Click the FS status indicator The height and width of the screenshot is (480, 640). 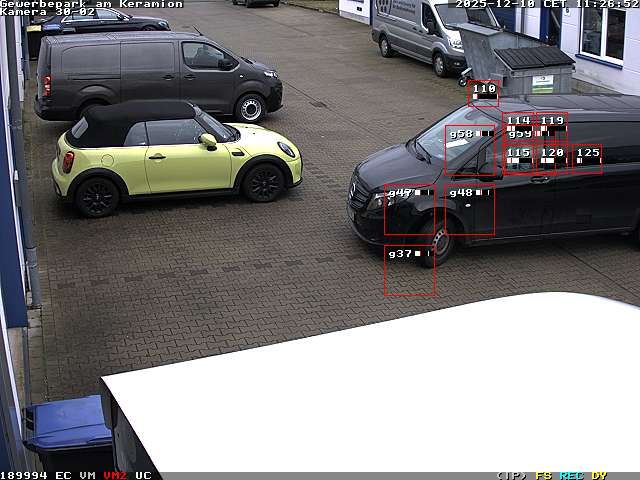544,475
